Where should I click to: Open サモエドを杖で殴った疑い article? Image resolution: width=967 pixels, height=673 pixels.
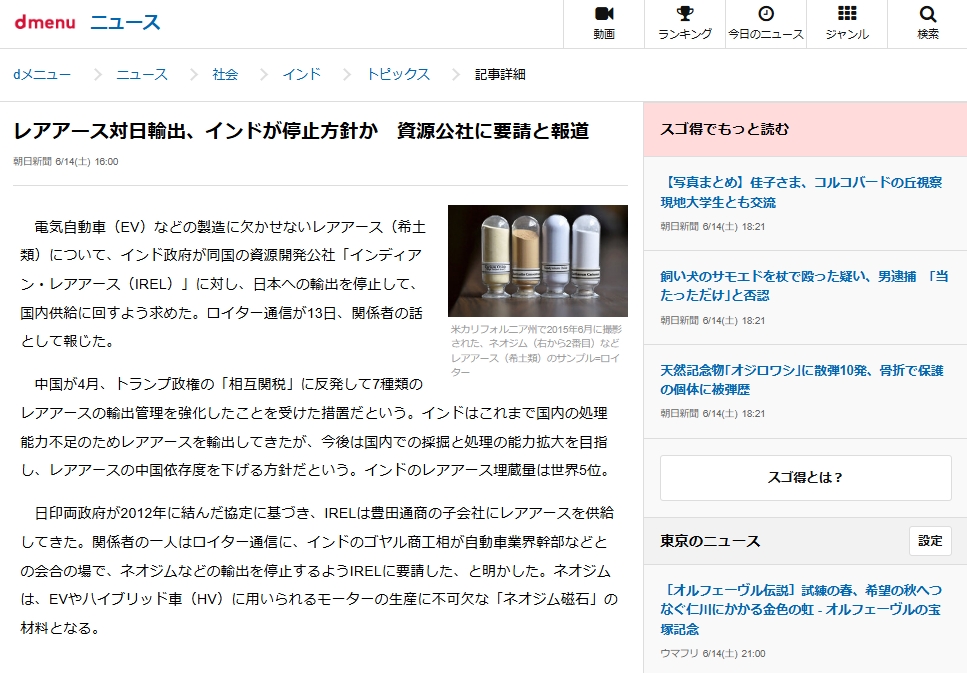tap(804, 286)
